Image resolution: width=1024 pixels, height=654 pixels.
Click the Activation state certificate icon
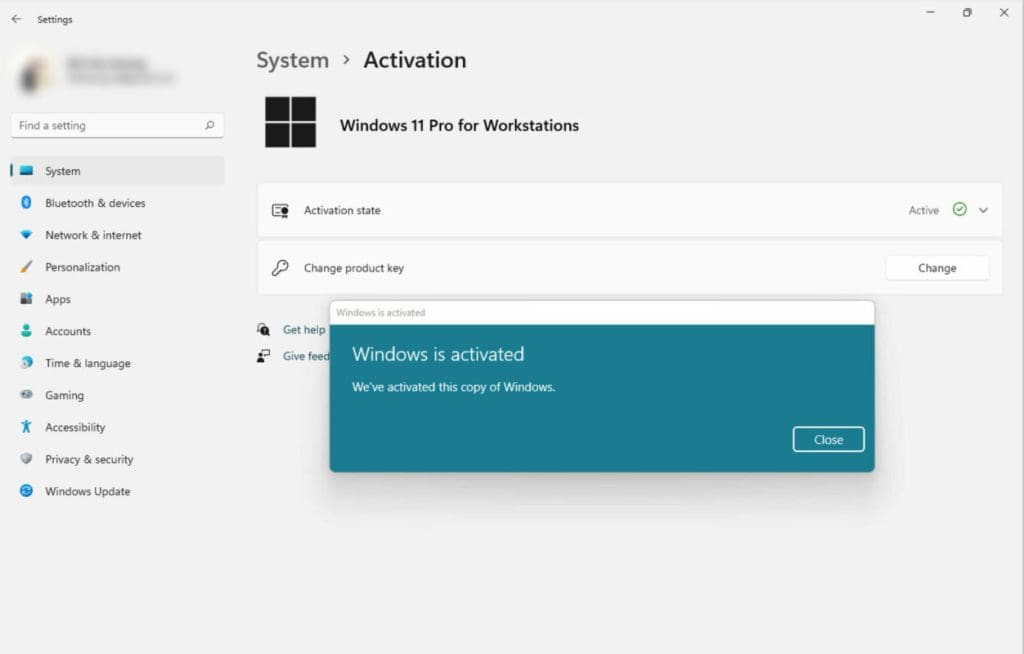280,210
